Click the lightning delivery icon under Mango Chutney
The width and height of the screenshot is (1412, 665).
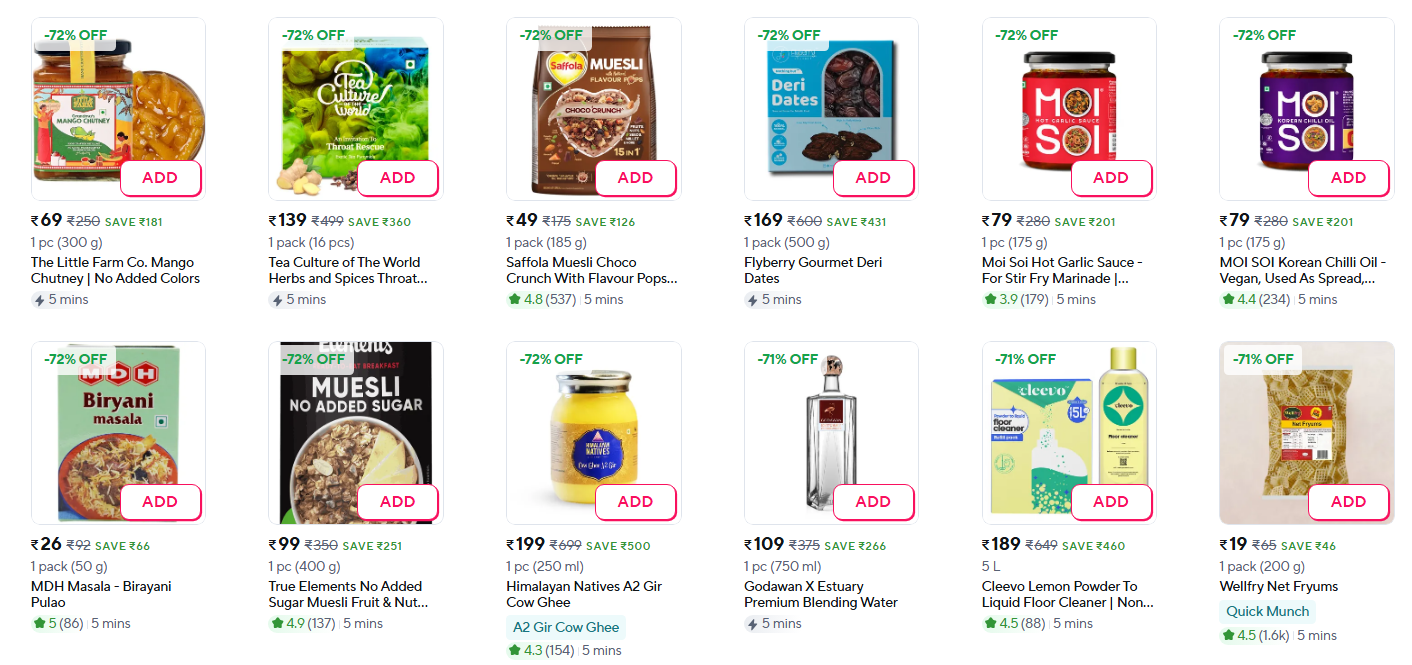tap(38, 299)
